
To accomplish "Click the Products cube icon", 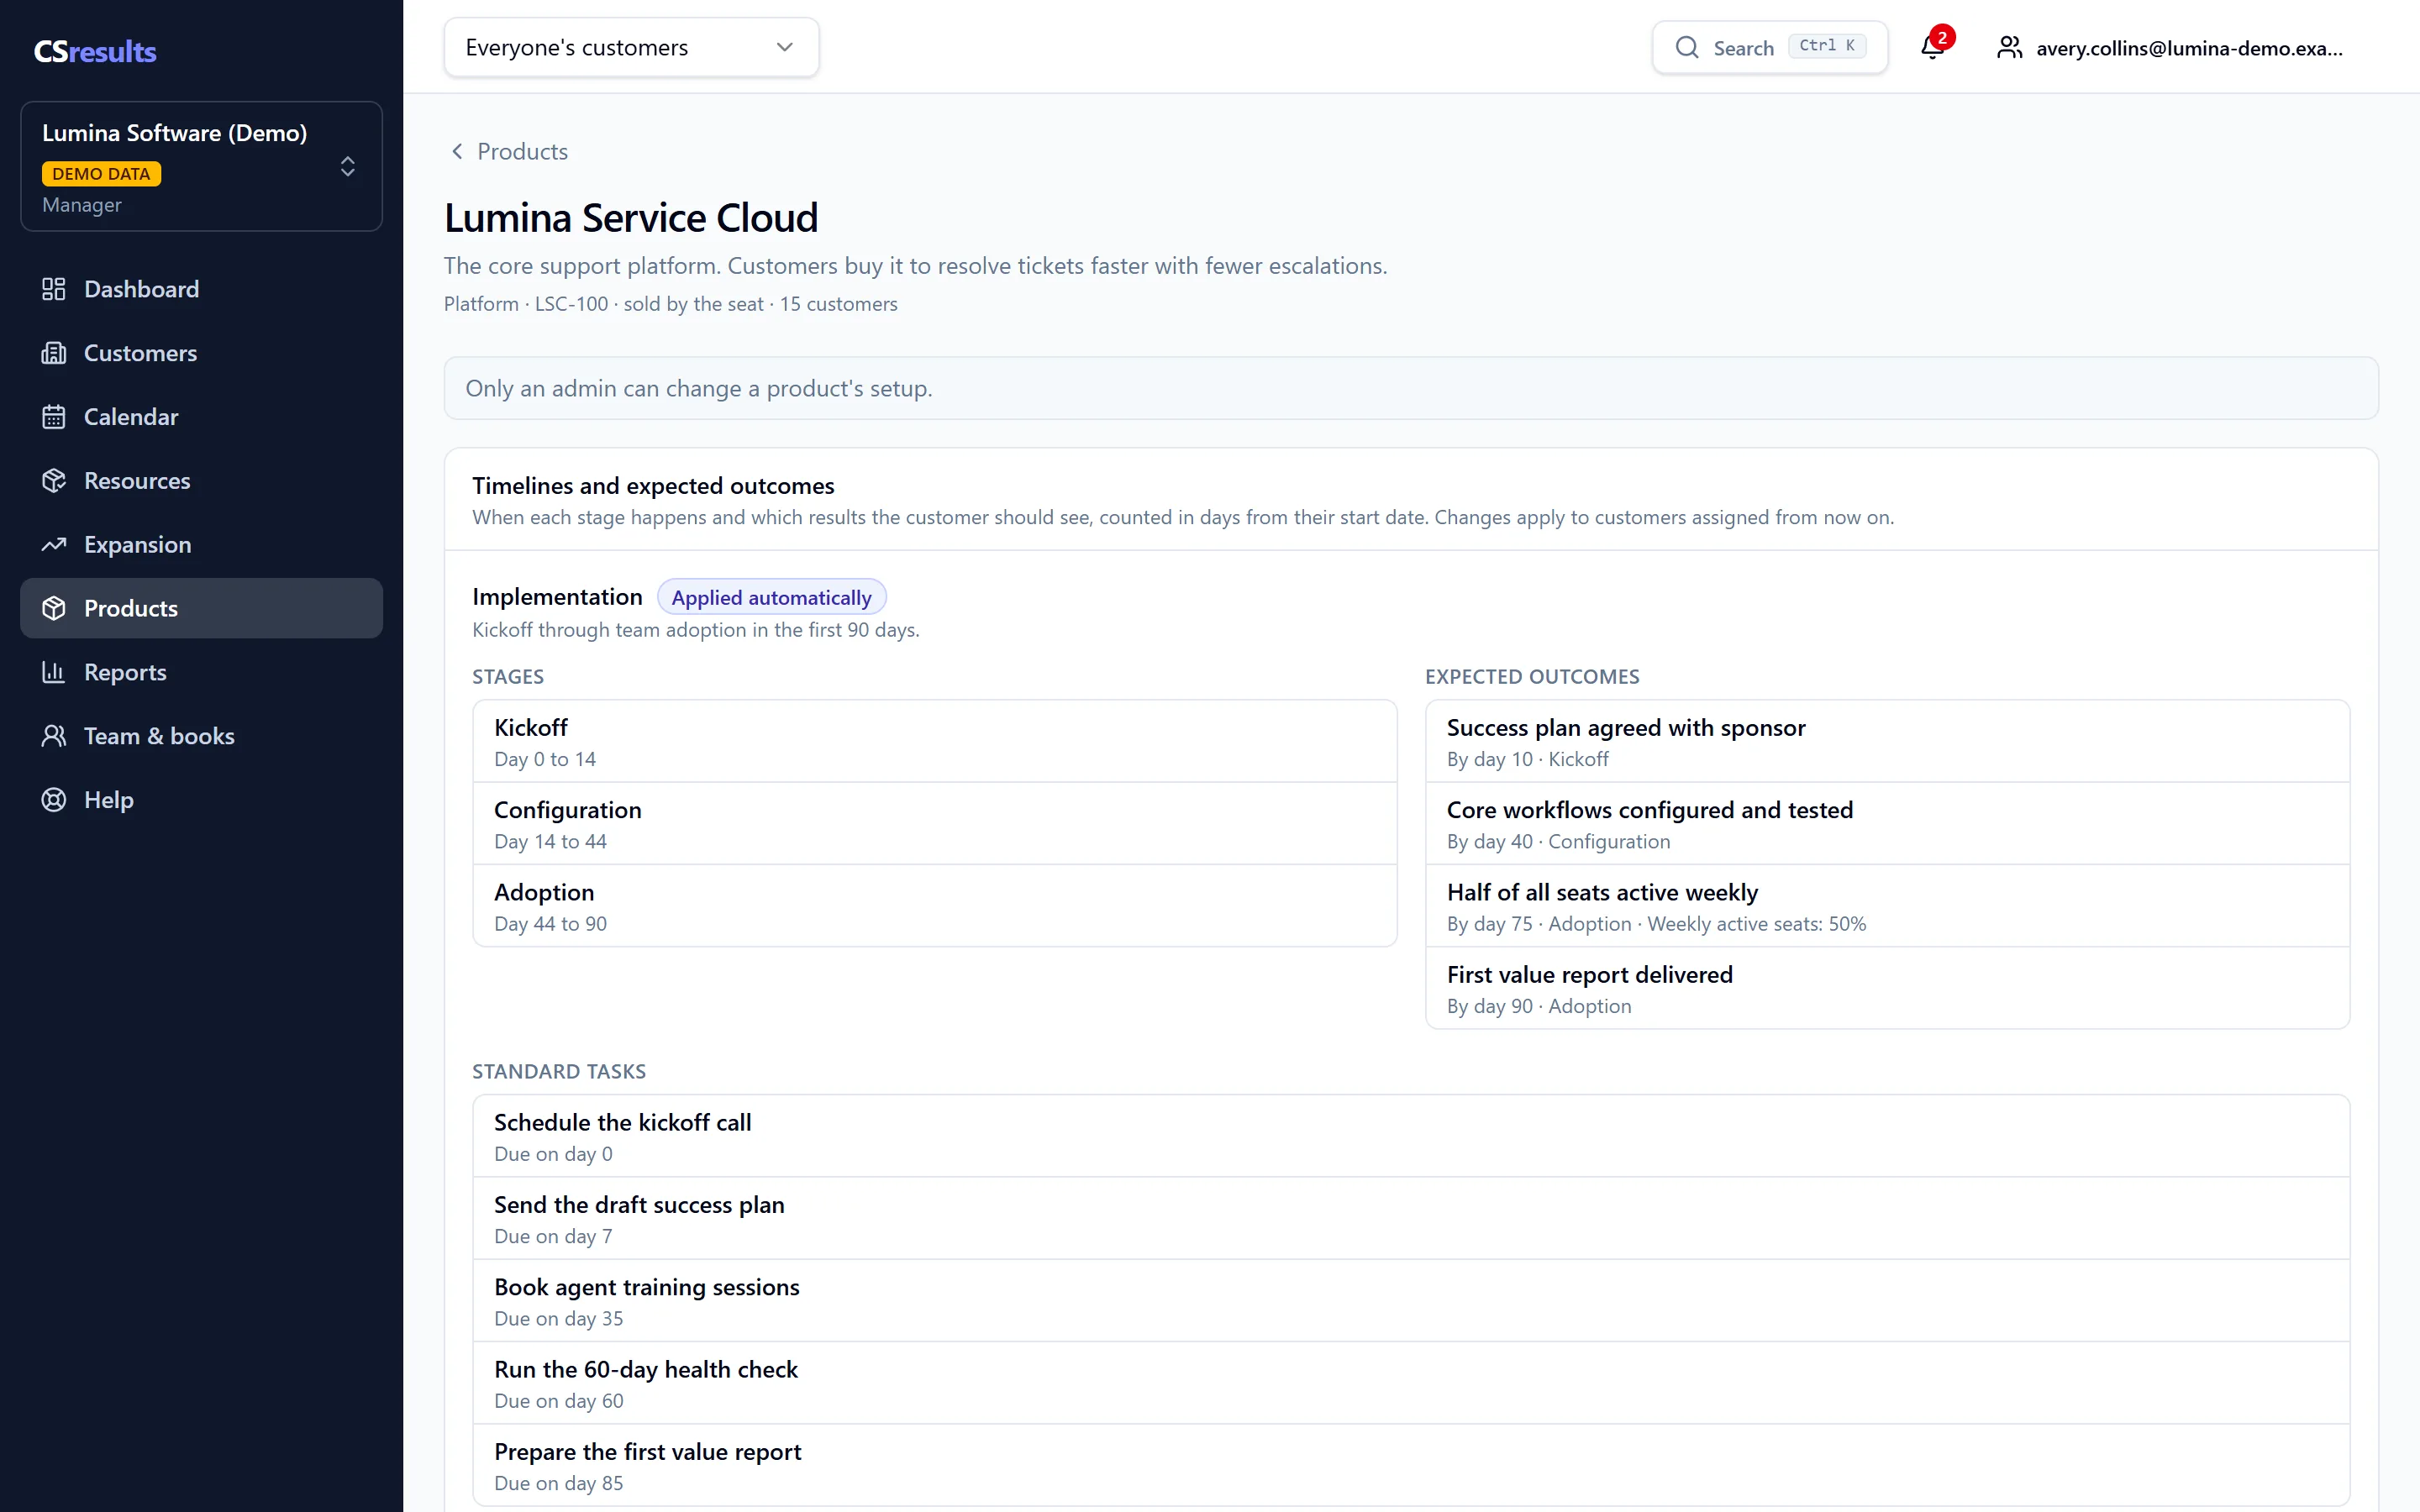I will pos(54,608).
